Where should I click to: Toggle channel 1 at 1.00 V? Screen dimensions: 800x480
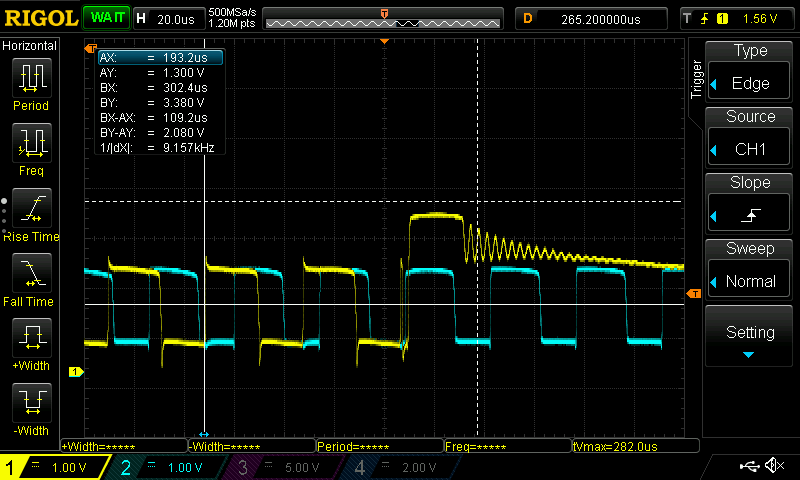(55, 467)
